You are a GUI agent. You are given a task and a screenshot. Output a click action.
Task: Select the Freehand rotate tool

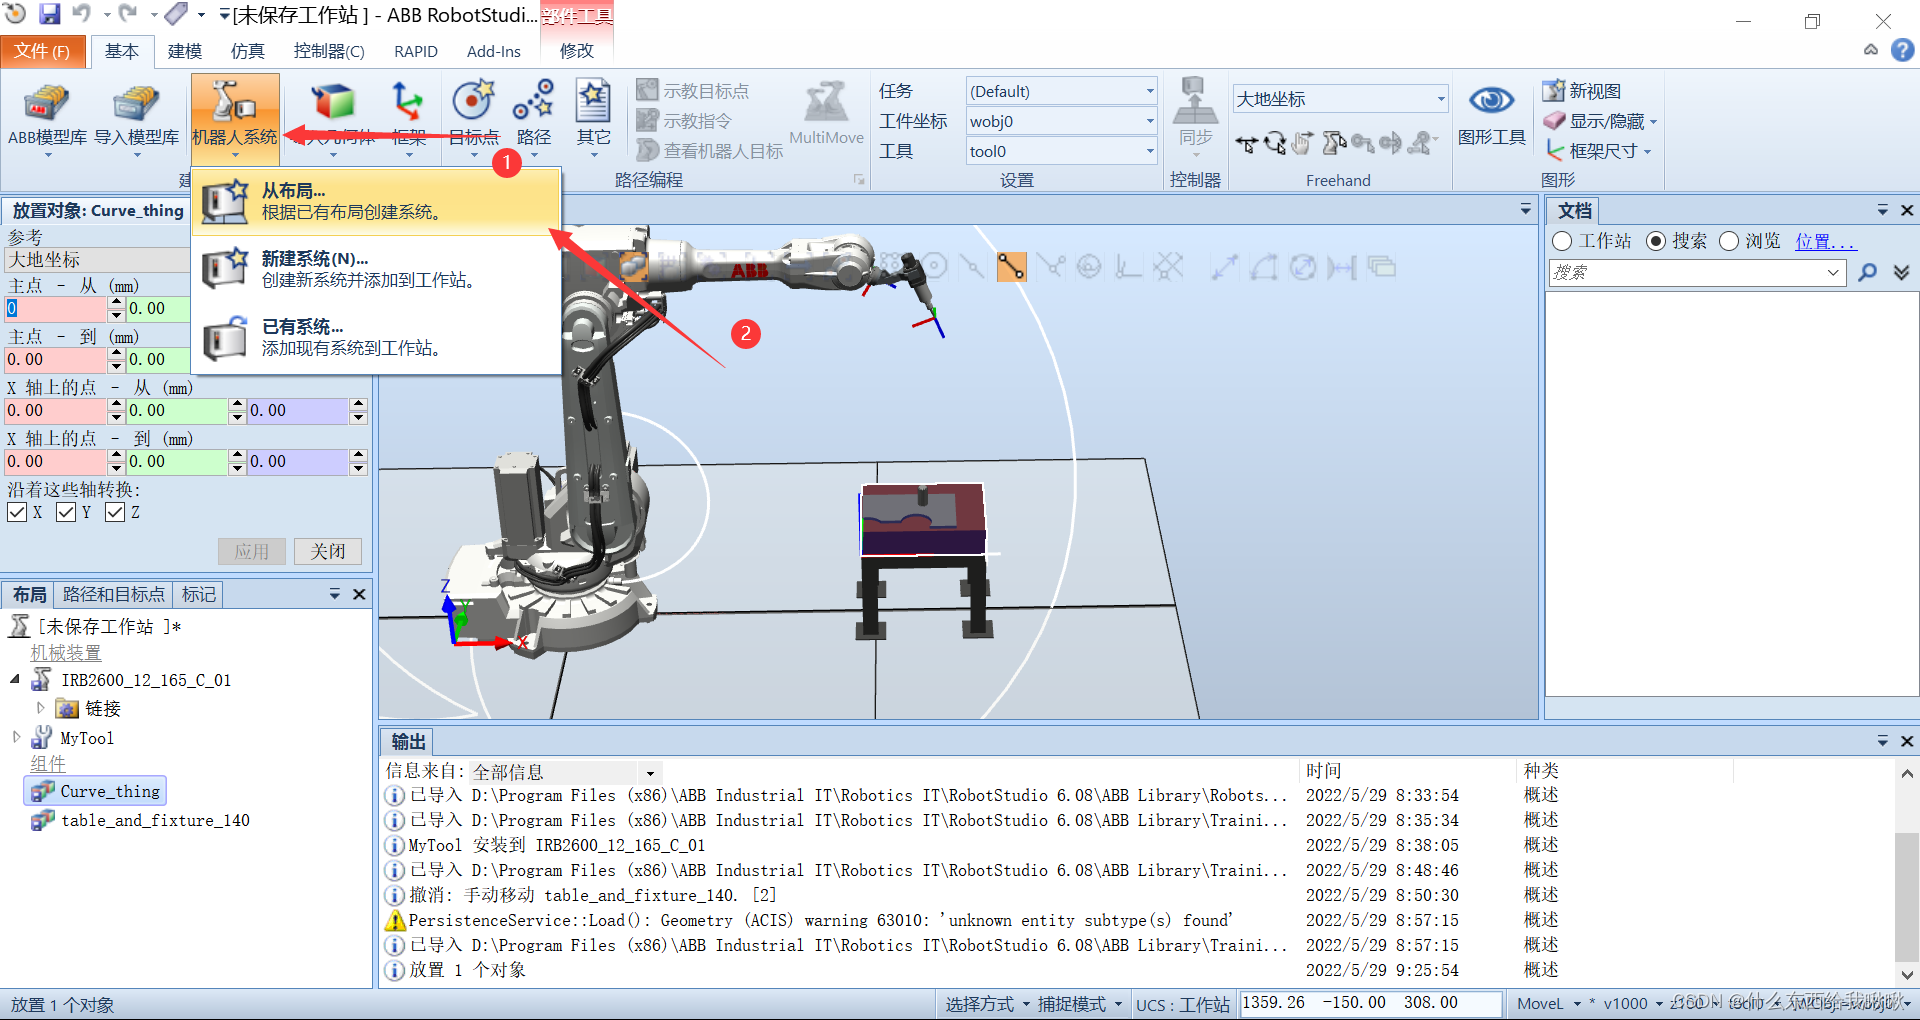1274,144
